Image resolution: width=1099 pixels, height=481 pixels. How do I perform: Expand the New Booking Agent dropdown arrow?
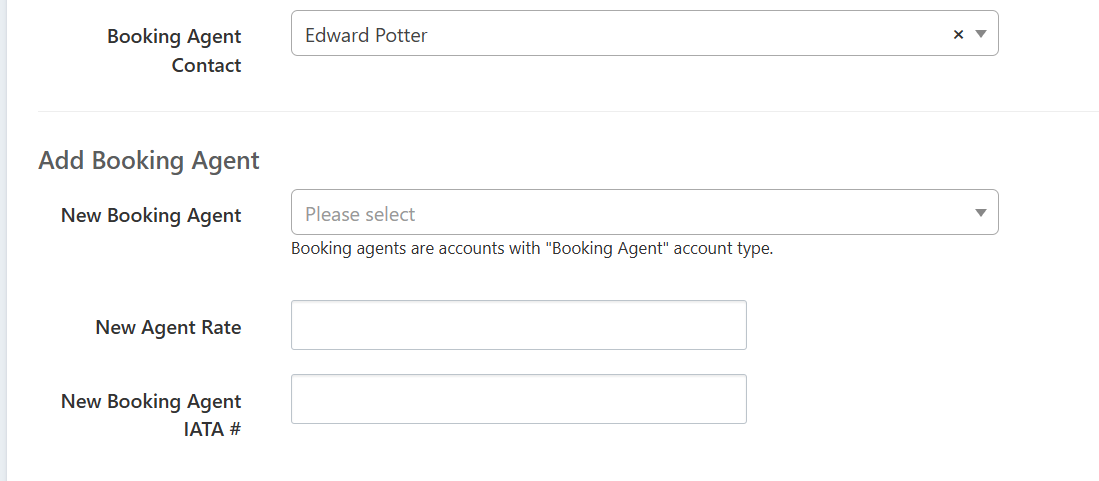(981, 213)
